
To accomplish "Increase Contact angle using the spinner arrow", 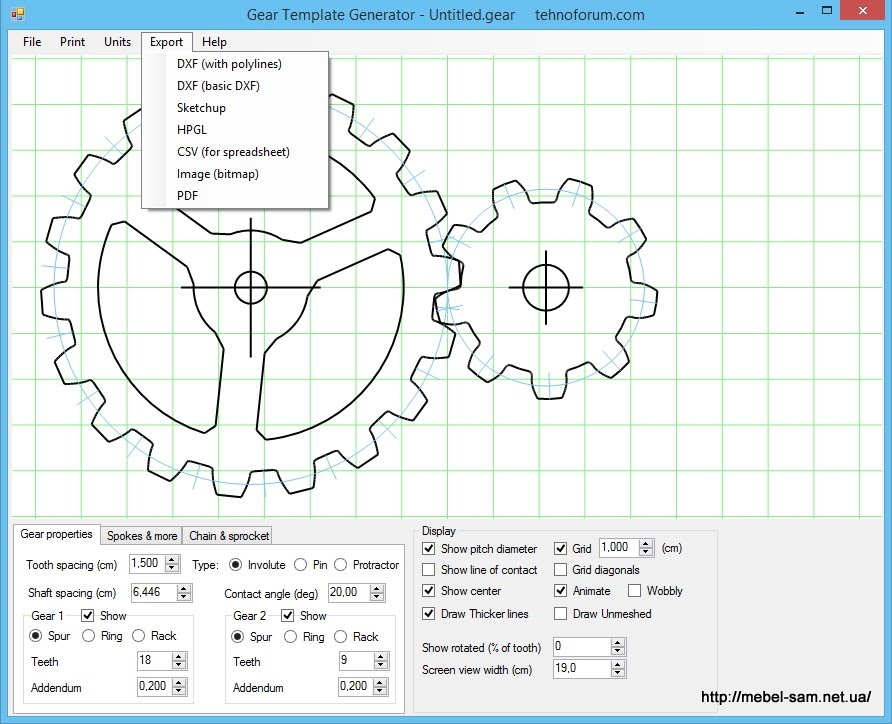I will 376,589.
